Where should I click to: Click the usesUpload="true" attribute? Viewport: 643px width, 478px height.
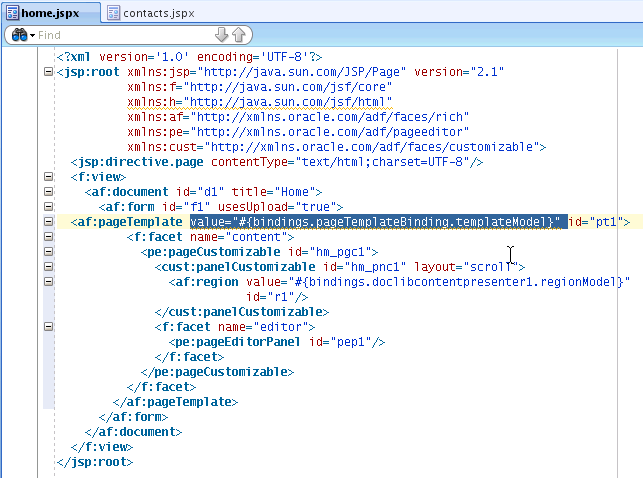pos(276,207)
